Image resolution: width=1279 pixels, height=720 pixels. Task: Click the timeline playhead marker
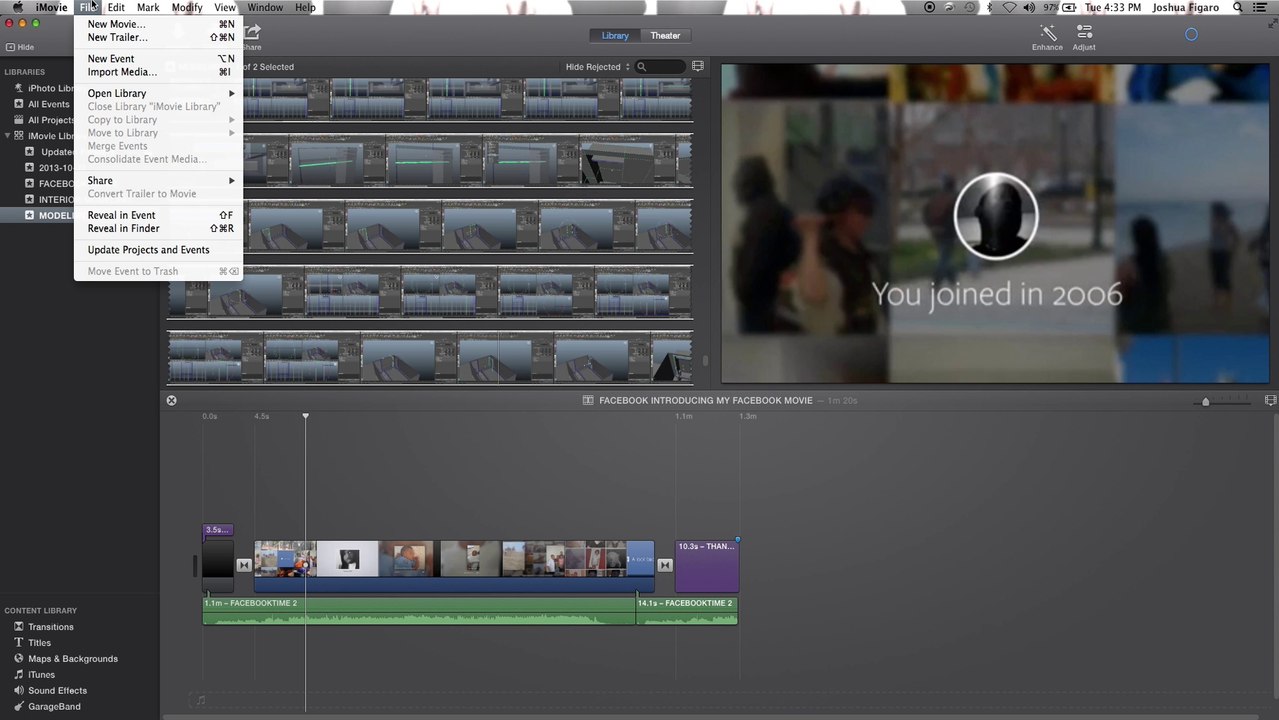306,416
